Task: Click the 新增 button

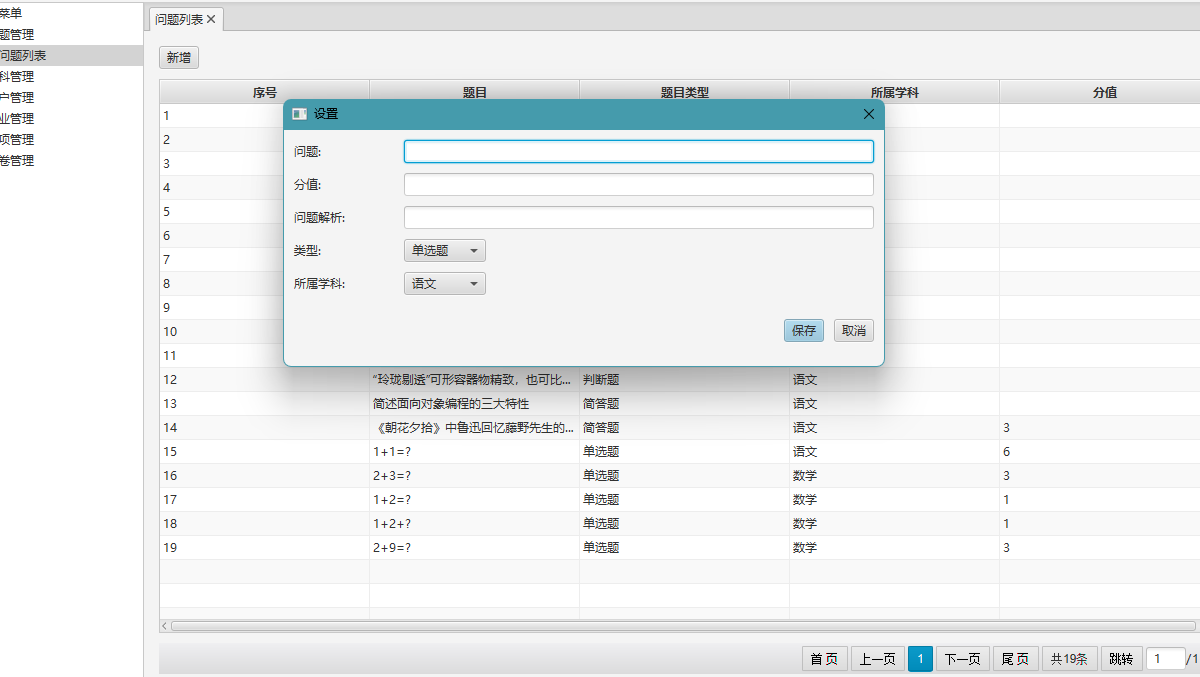Action: tap(179, 58)
